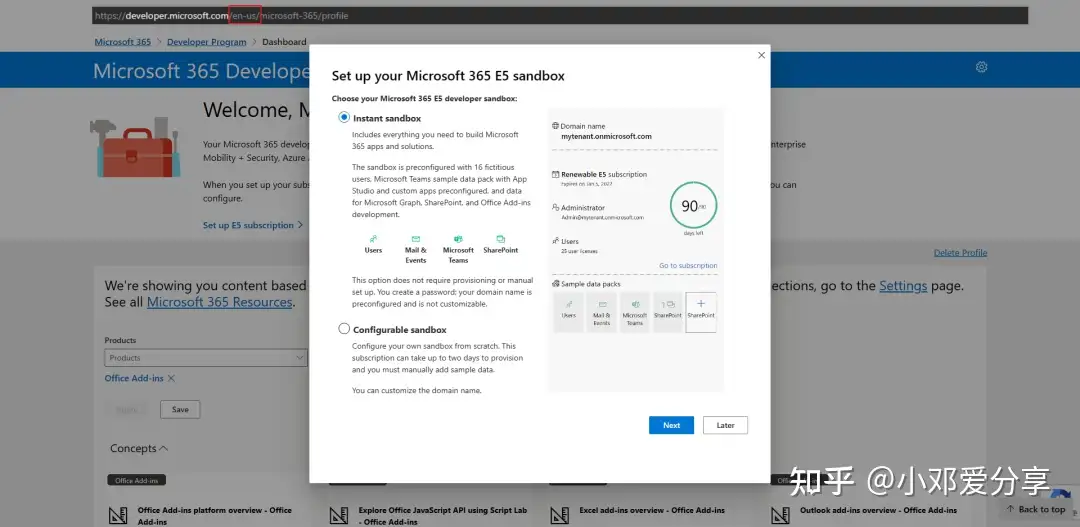
Task: Click the Microsoft Teams icon under Instant sandbox
Action: pos(458,238)
